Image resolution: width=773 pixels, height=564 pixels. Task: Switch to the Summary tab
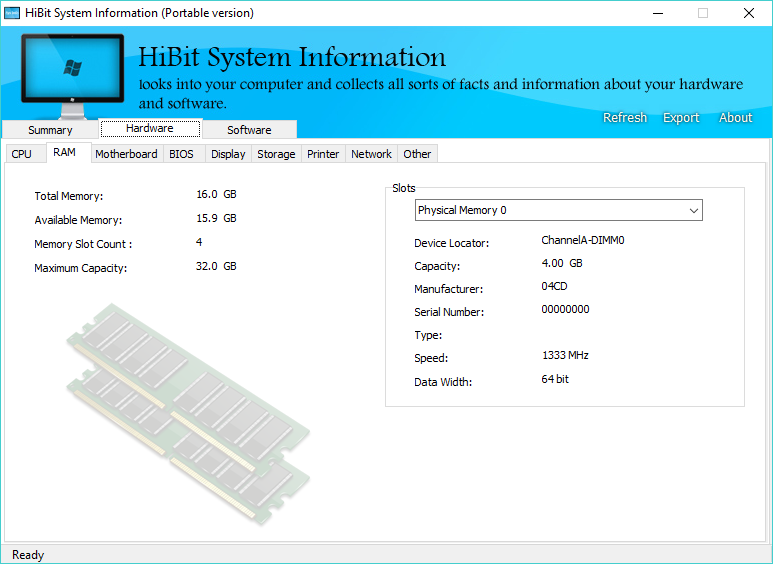50,130
